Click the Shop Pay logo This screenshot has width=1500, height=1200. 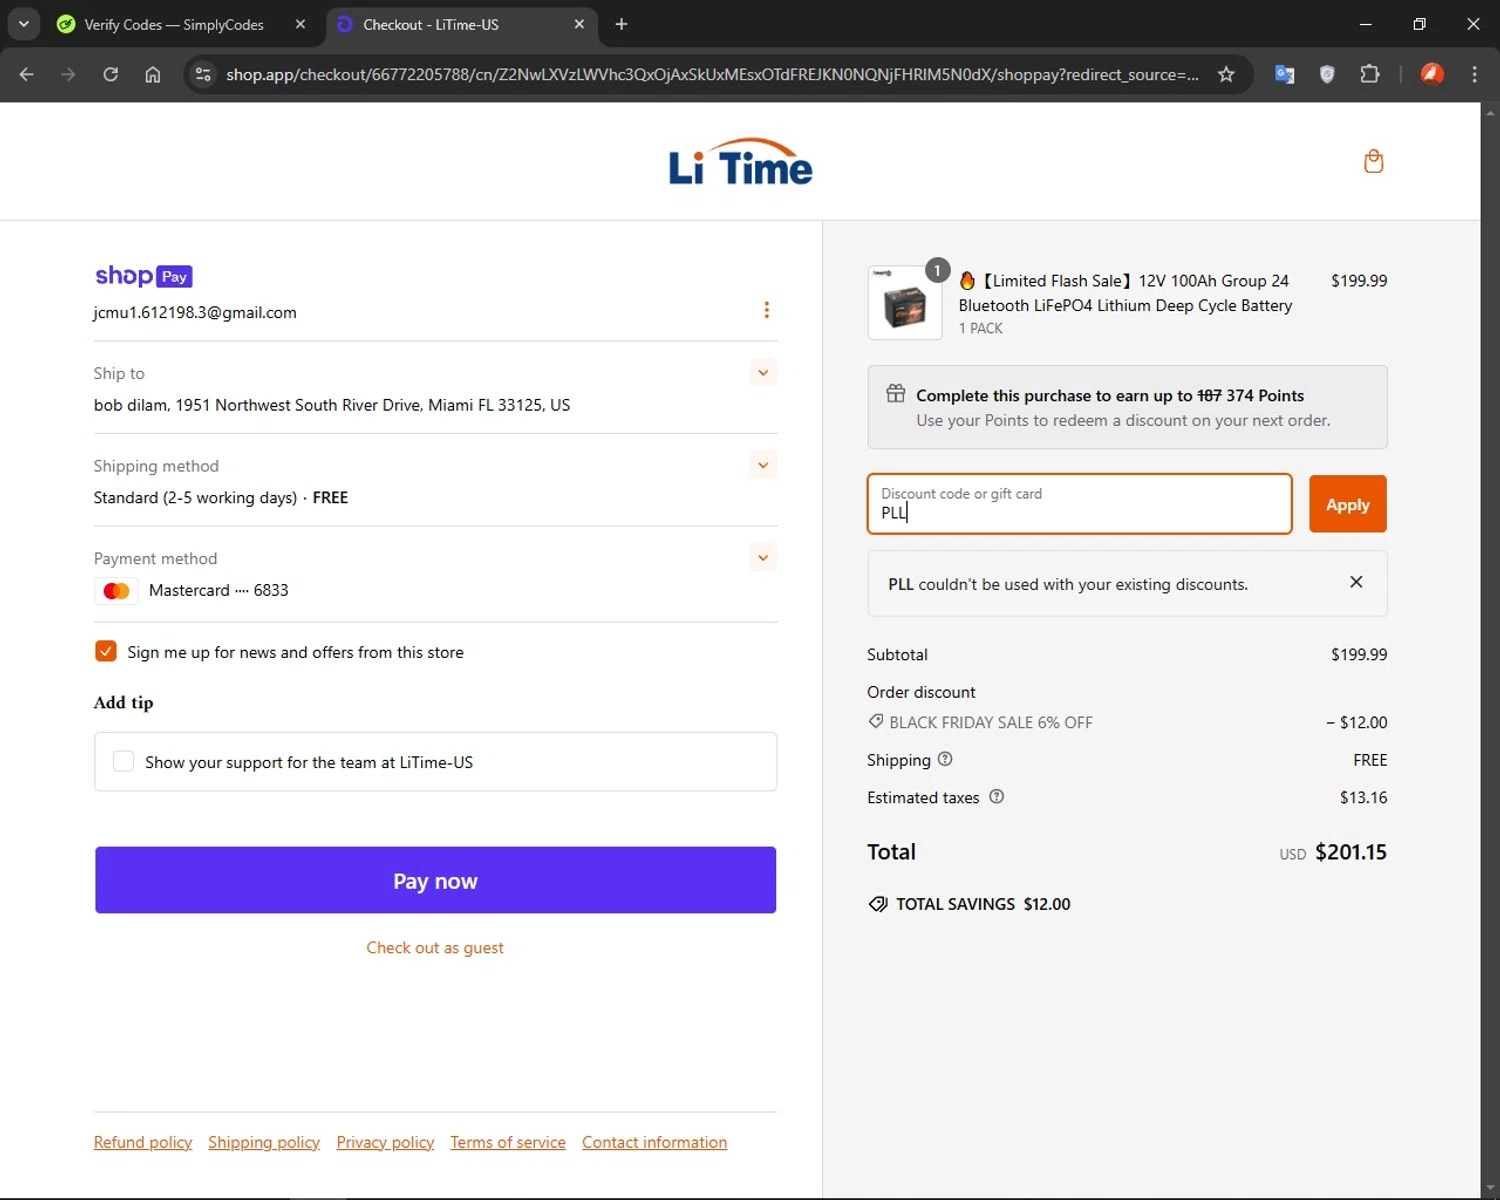click(144, 276)
